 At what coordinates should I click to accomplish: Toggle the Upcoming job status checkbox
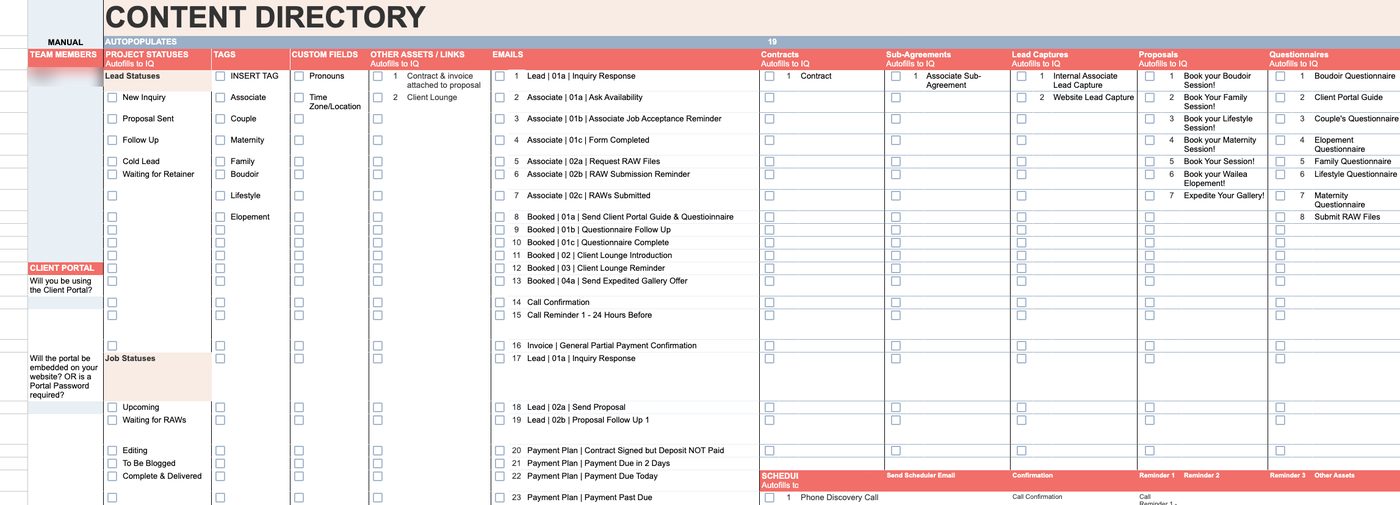(x=112, y=408)
